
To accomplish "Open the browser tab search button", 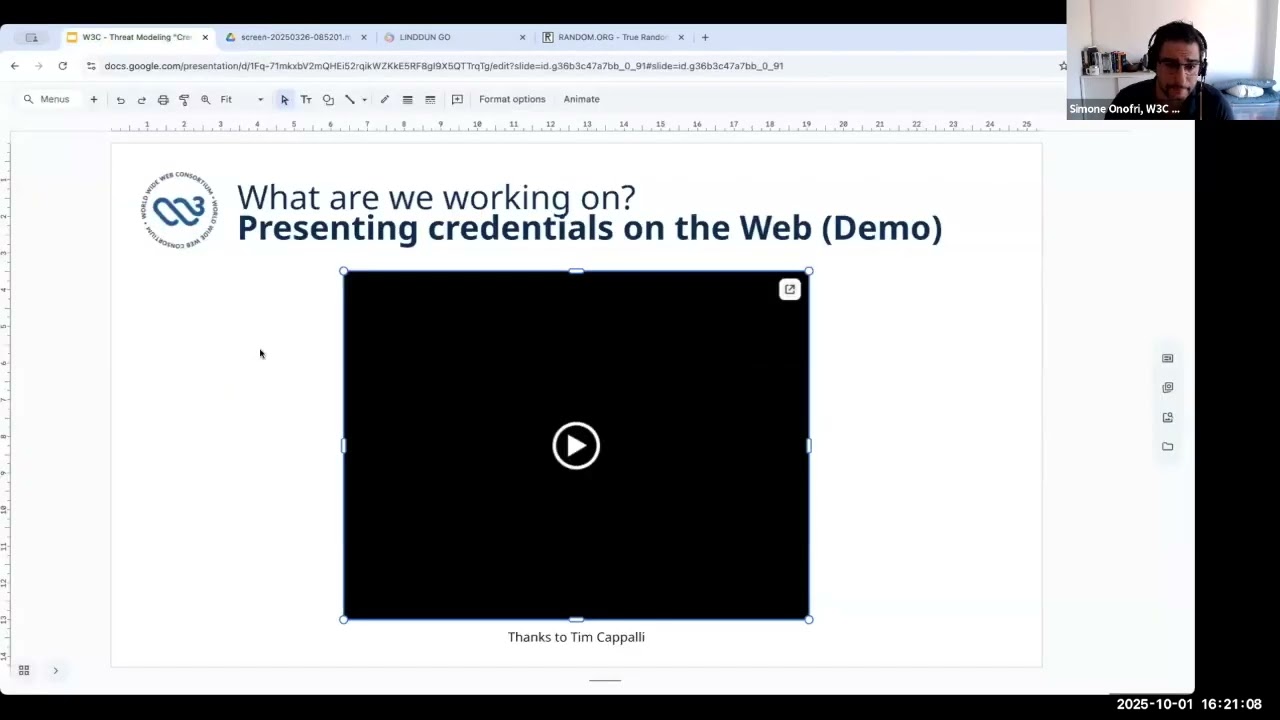I will pos(31,37).
